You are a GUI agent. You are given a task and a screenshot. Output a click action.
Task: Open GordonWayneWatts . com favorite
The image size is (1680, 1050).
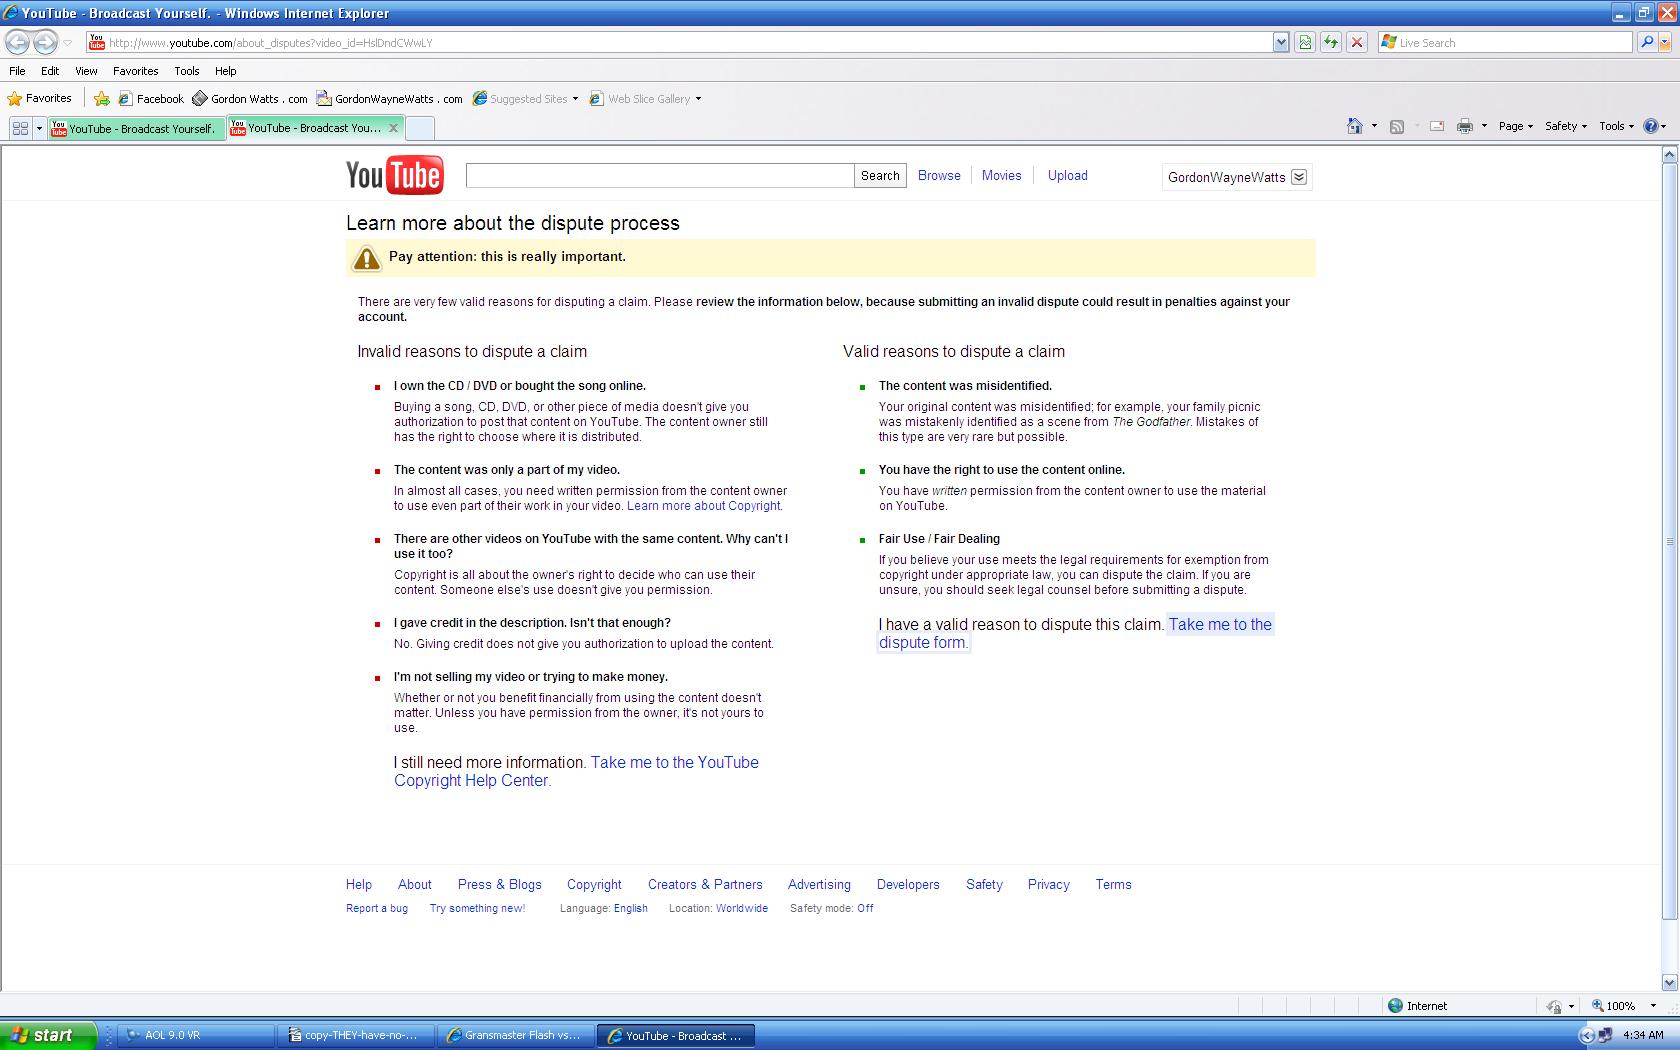390,99
